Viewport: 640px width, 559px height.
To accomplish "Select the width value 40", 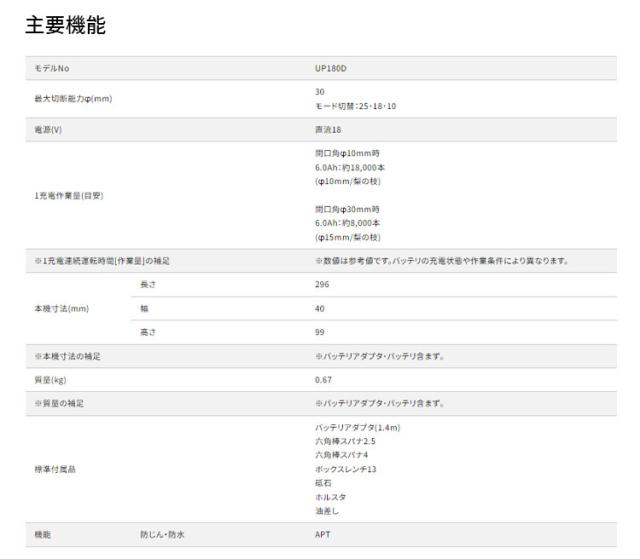I will coord(320,308).
